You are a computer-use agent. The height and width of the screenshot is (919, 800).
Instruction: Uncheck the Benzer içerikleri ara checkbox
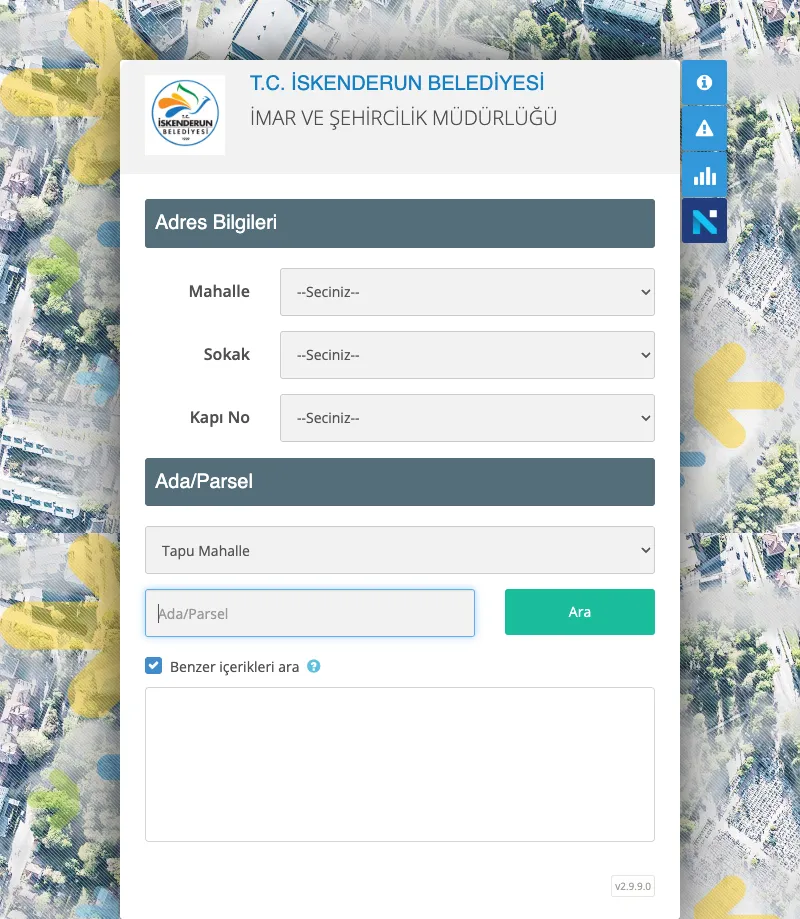pyautogui.click(x=154, y=666)
